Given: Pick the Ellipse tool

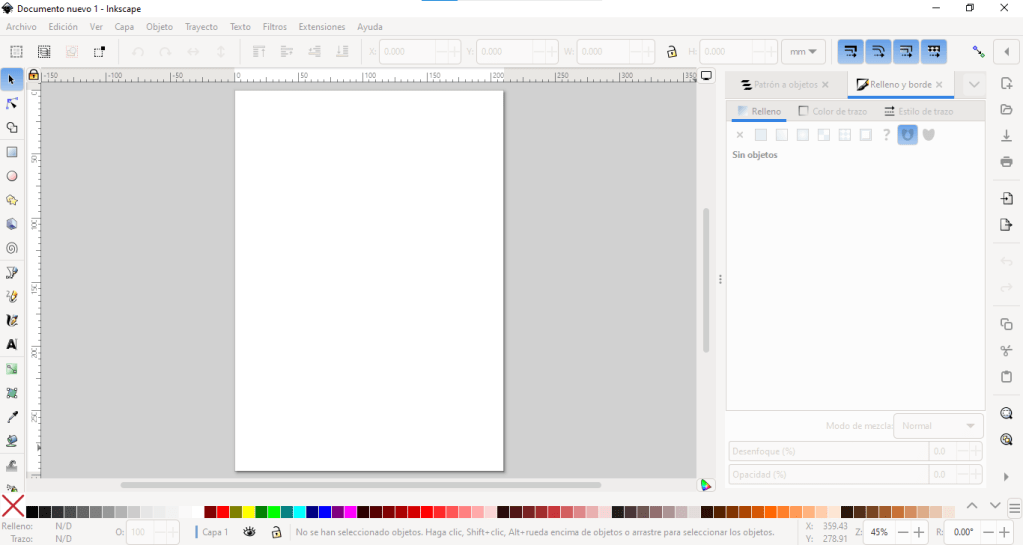Looking at the screenshot, I should click(x=12, y=176).
